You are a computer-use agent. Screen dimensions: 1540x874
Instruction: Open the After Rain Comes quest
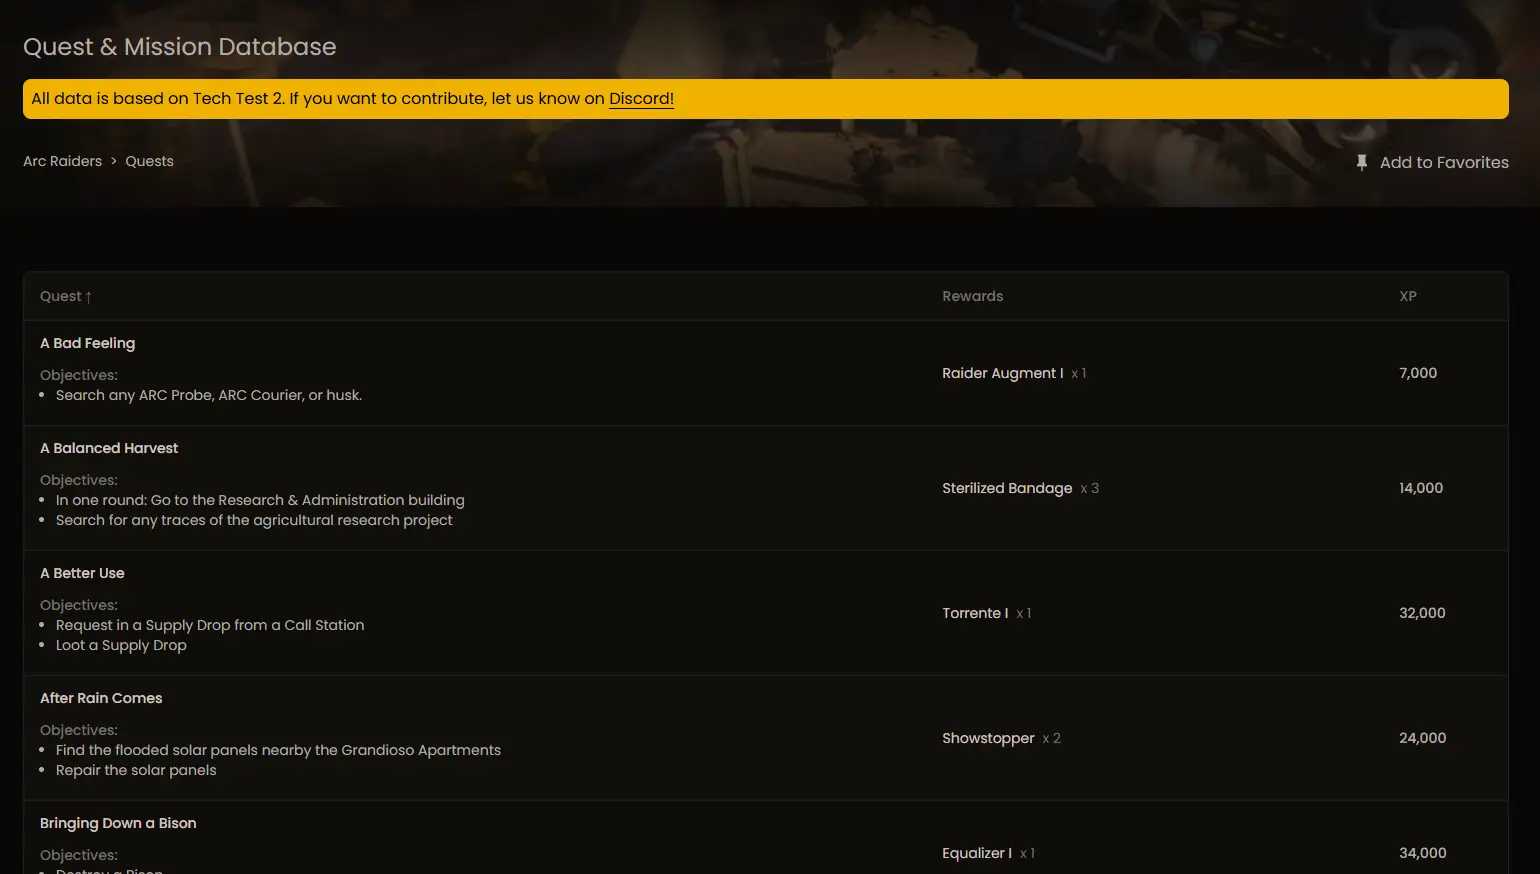pos(101,698)
